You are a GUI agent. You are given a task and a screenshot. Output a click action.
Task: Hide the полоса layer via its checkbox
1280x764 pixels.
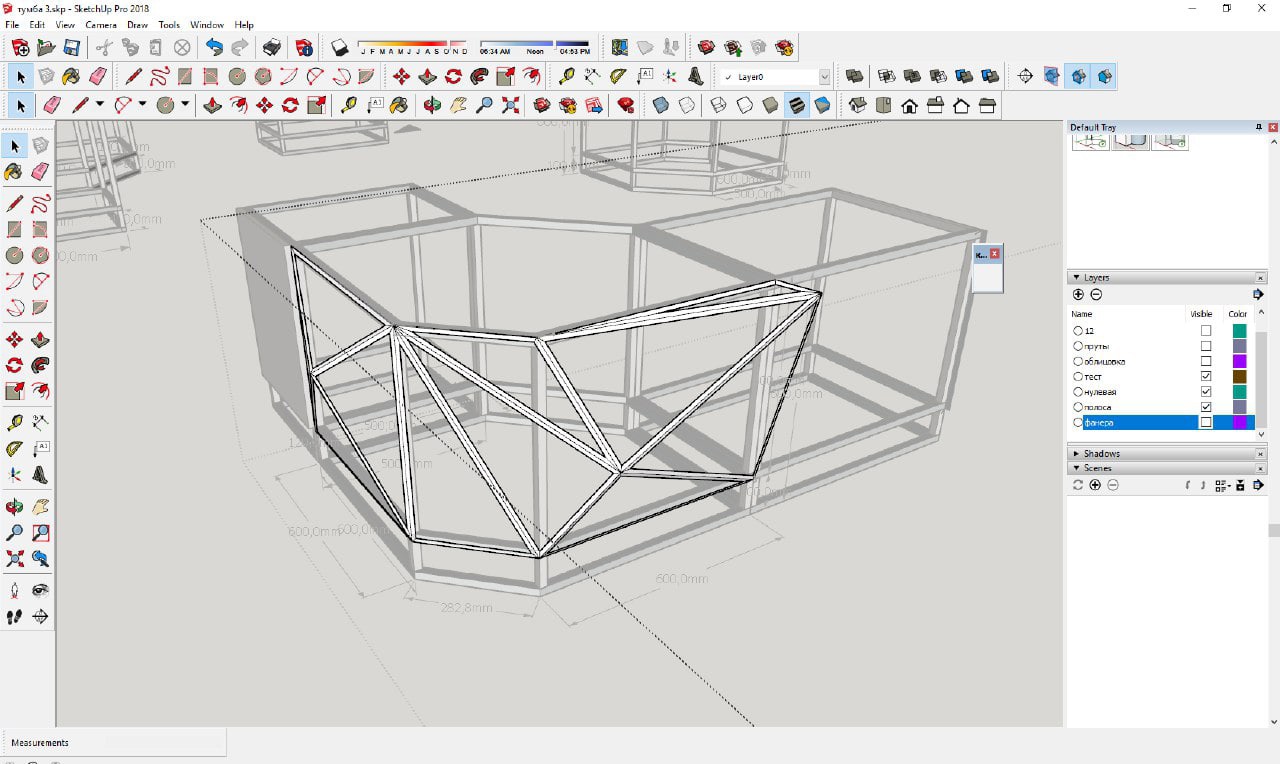[1206, 407]
